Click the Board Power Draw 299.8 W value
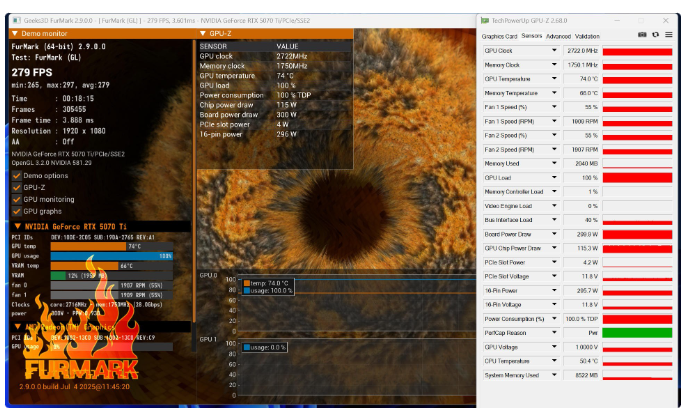 (x=581, y=234)
